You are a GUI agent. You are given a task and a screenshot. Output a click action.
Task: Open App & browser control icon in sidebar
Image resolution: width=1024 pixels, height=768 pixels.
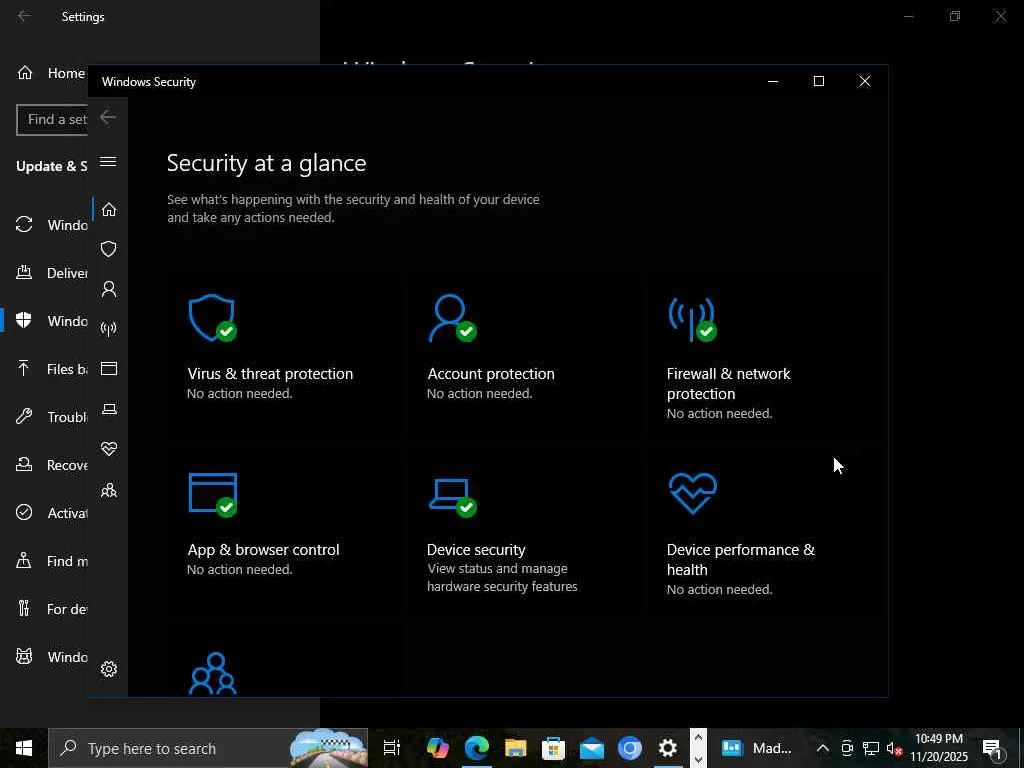tap(109, 369)
